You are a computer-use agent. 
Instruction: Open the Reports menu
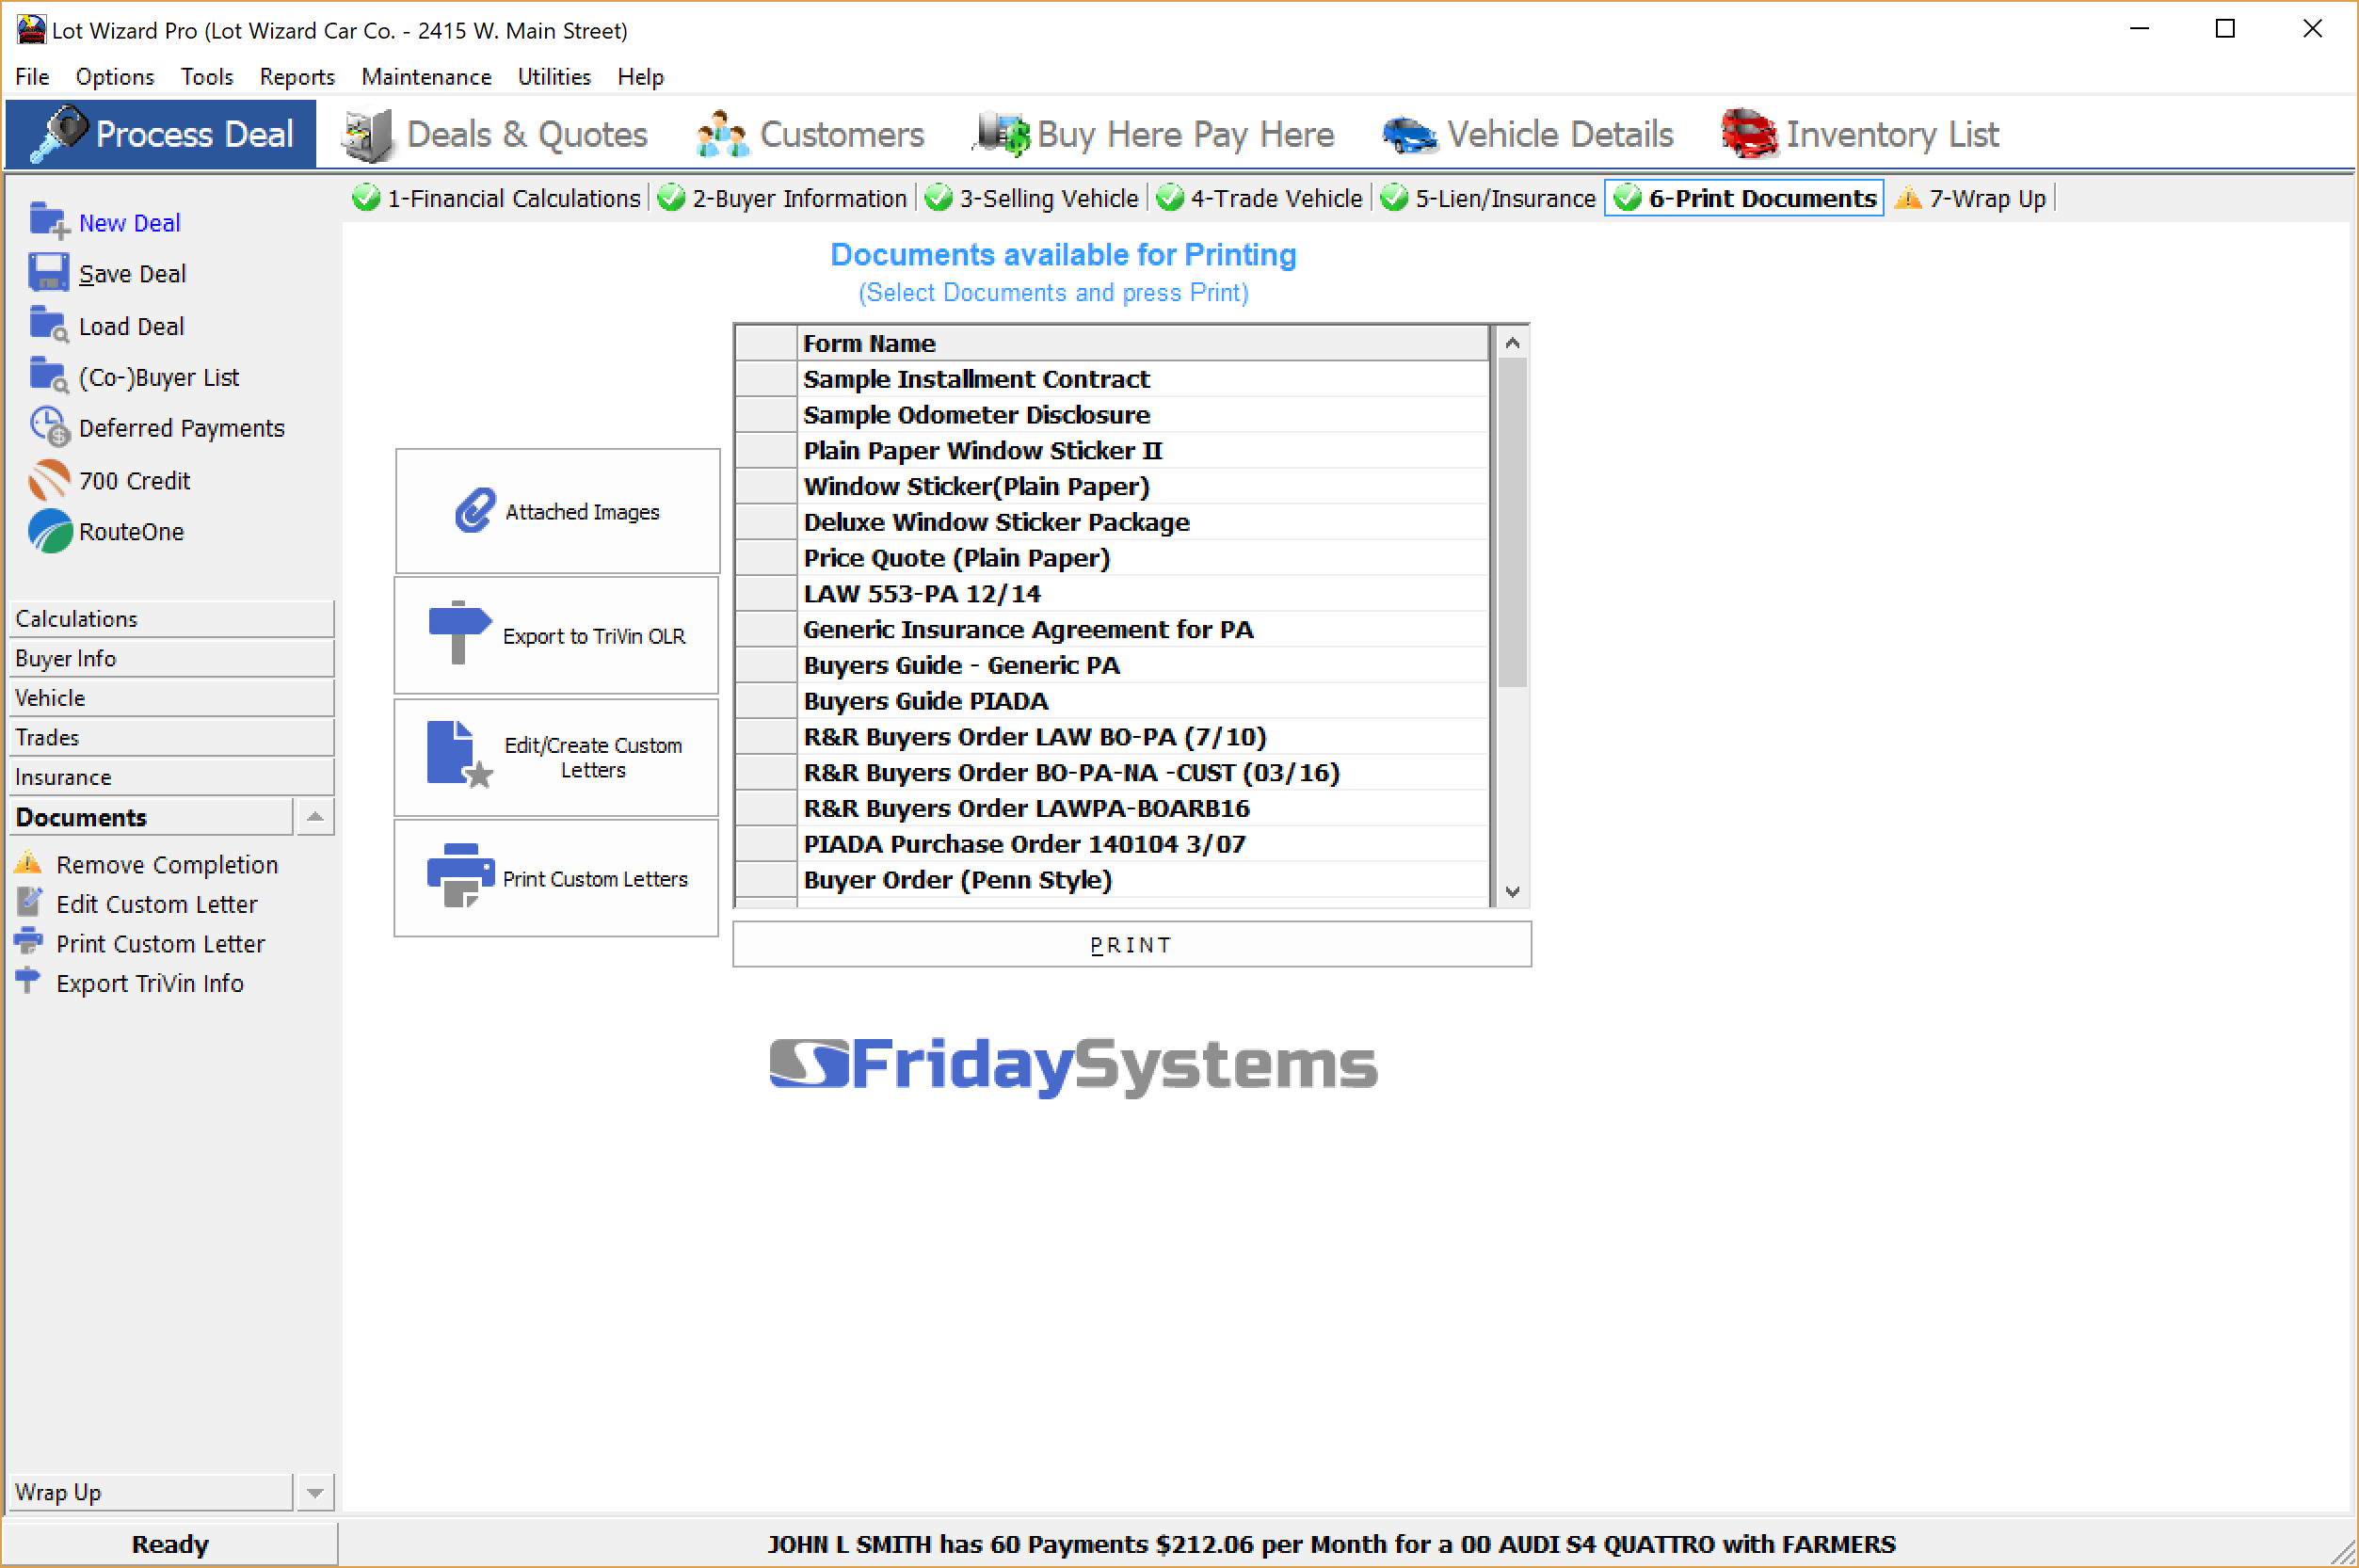click(x=296, y=77)
